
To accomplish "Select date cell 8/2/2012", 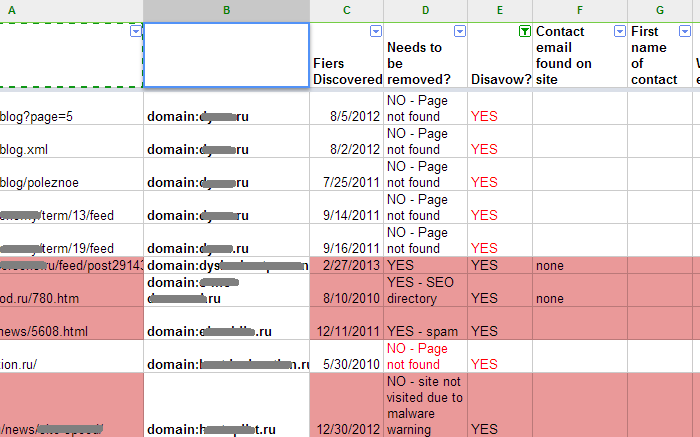I will click(346, 141).
